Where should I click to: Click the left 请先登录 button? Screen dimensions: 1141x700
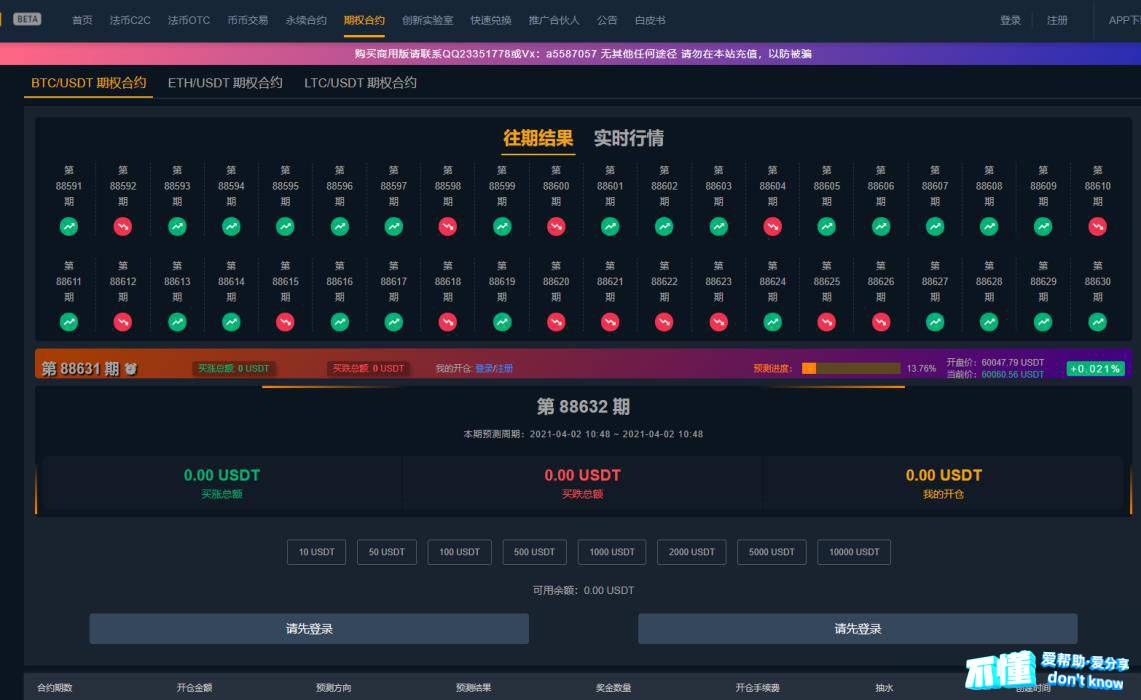pyautogui.click(x=309, y=629)
